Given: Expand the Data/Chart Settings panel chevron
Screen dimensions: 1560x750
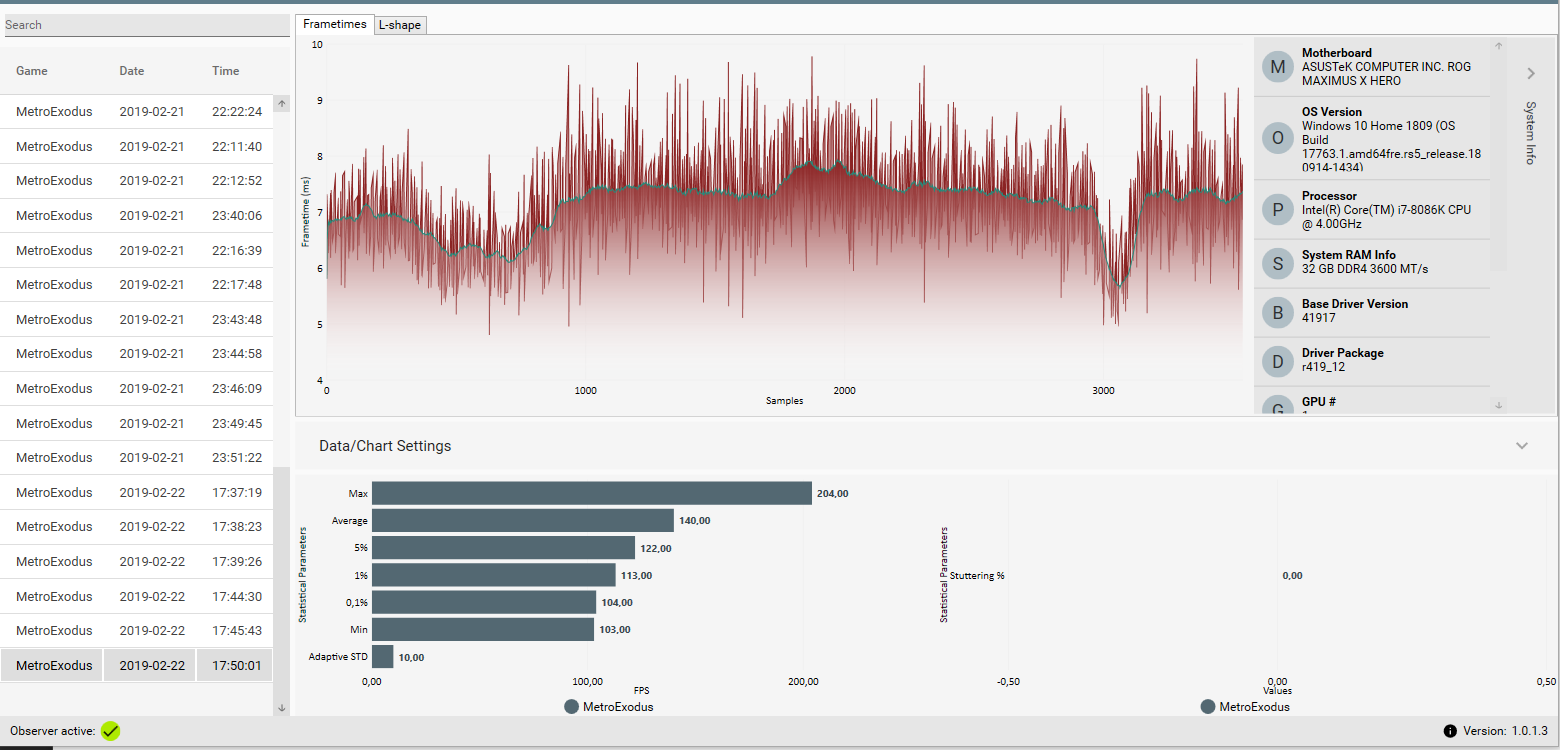Looking at the screenshot, I should tap(1522, 446).
